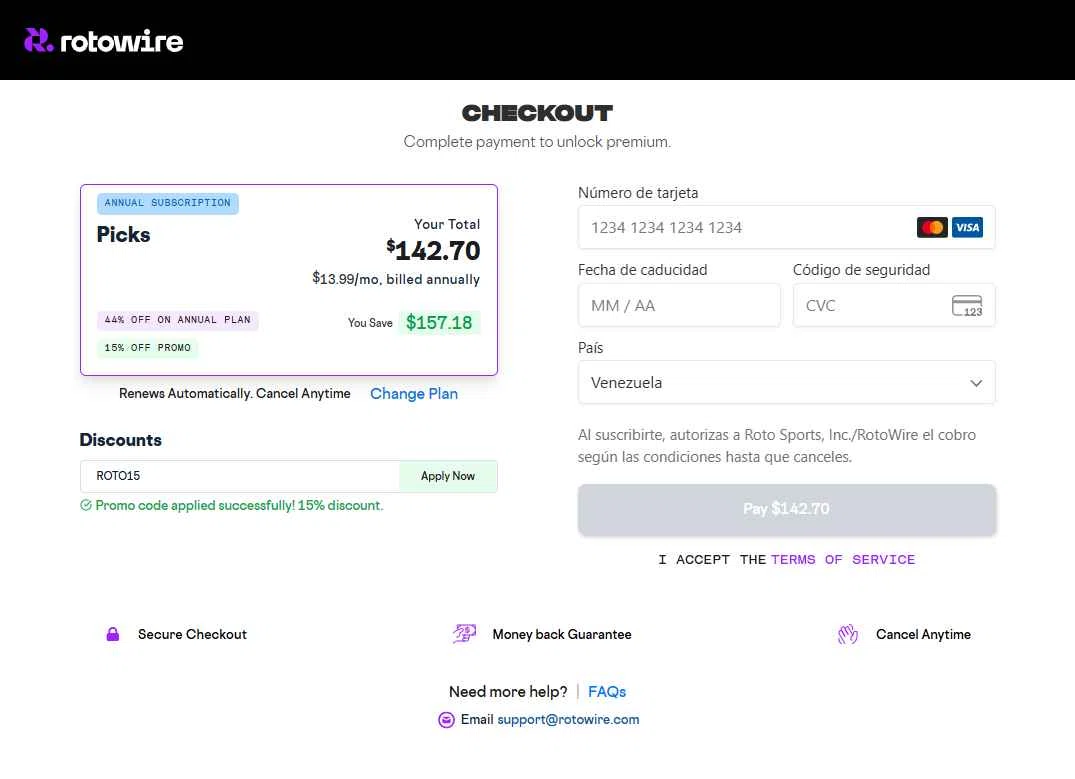Image resolution: width=1075 pixels, height=779 pixels.
Task: Click the Picks plan title
Action: coord(123,235)
